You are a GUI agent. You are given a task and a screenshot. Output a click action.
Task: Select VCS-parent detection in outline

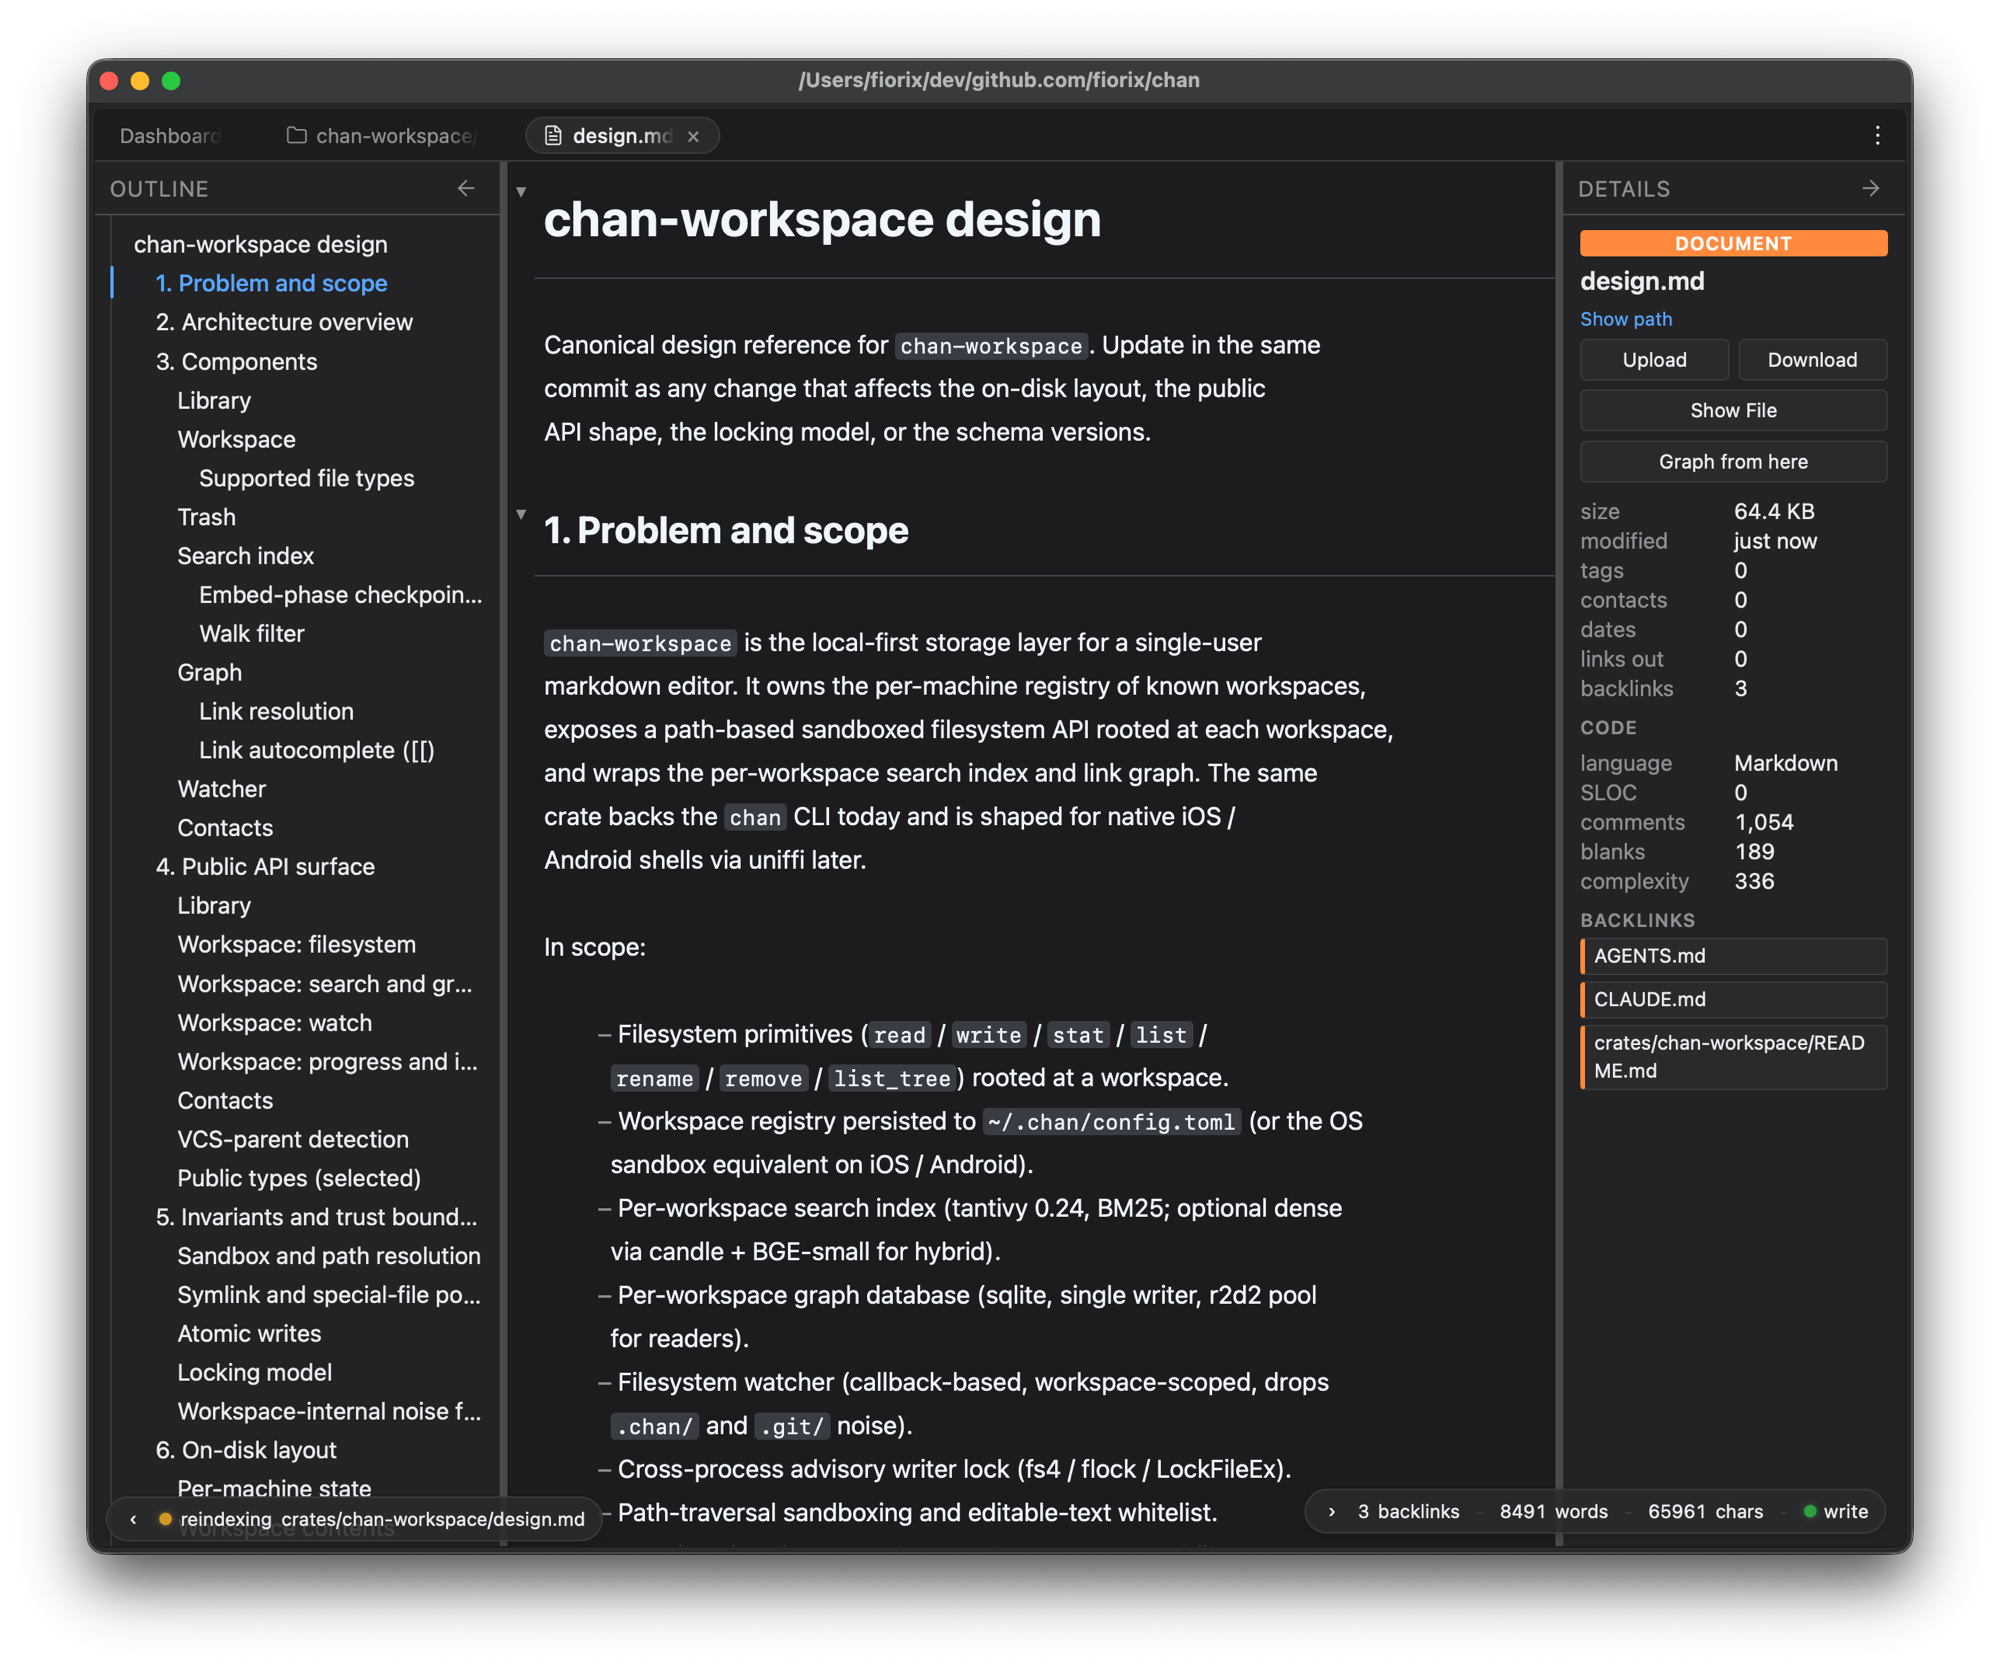point(292,1140)
